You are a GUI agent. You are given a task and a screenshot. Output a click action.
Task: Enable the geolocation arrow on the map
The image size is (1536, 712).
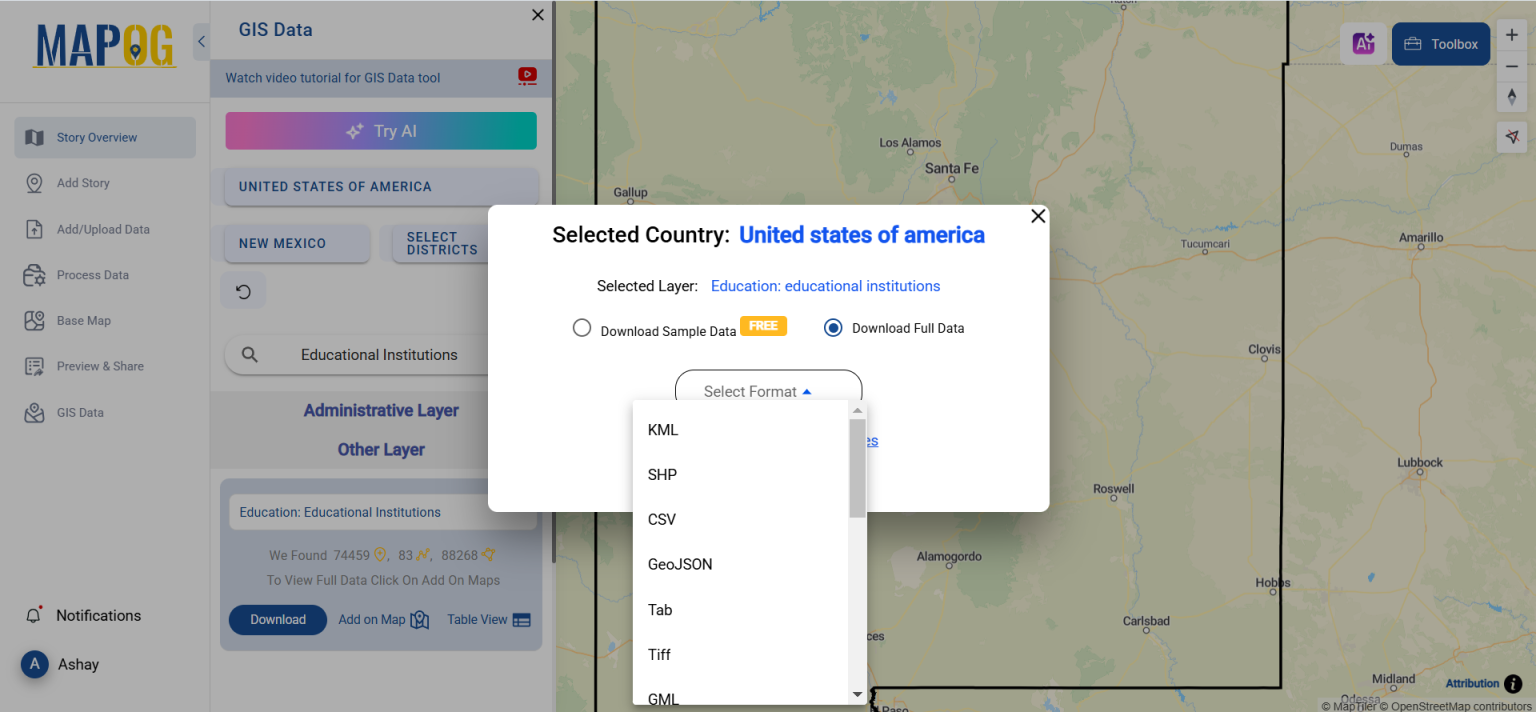pos(1512,137)
